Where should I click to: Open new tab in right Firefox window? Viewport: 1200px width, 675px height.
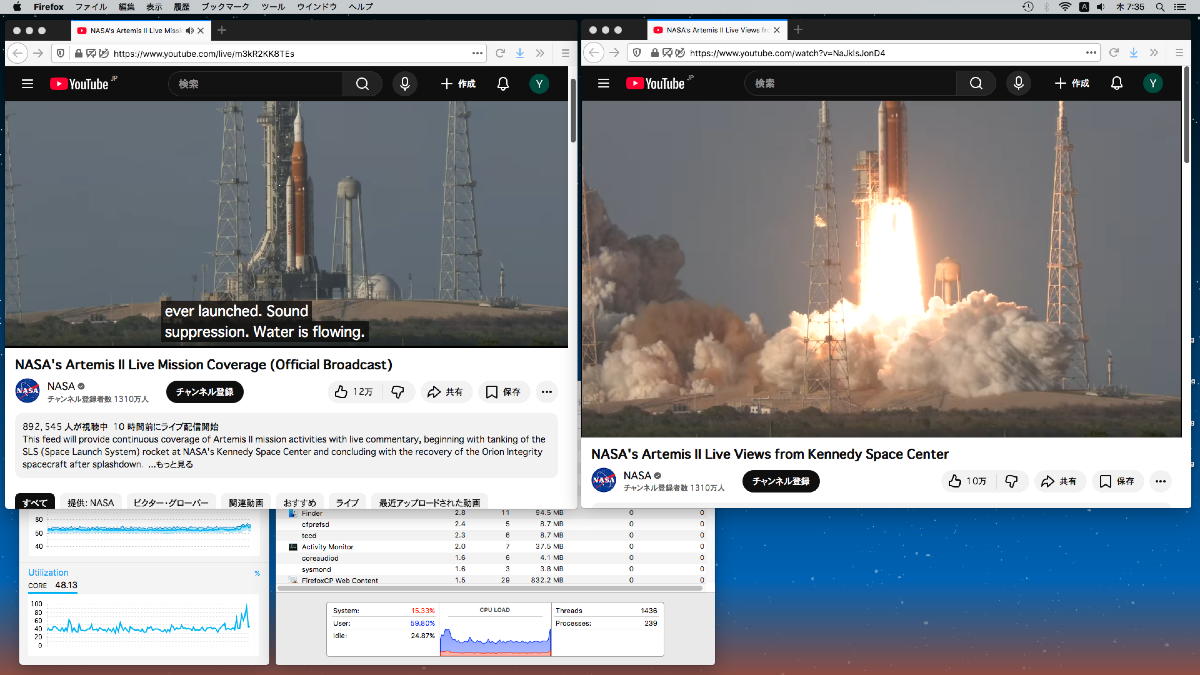[798, 29]
